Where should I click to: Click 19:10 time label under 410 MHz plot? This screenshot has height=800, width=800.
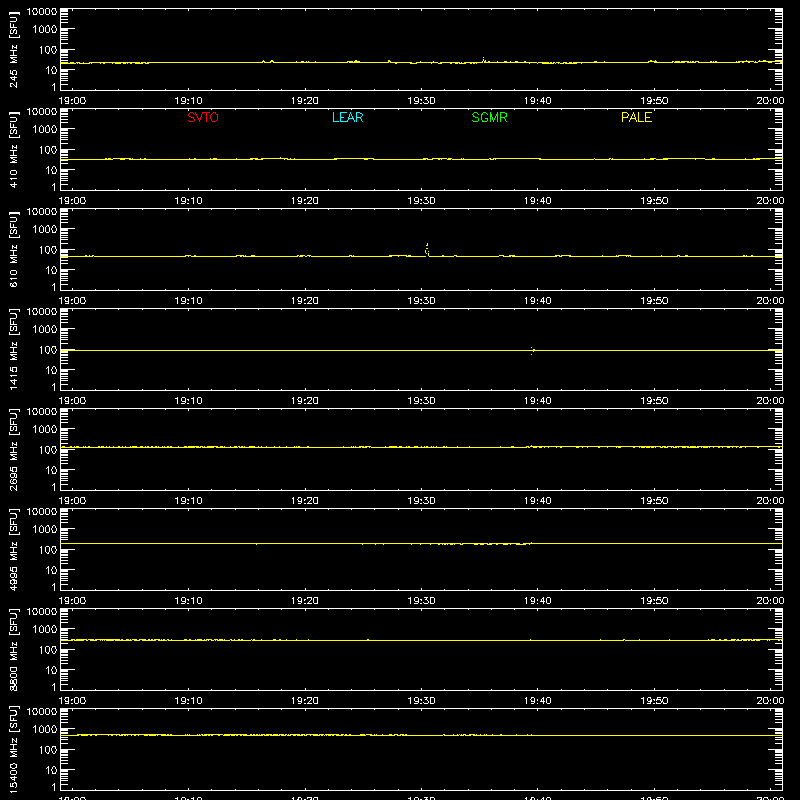click(x=189, y=201)
